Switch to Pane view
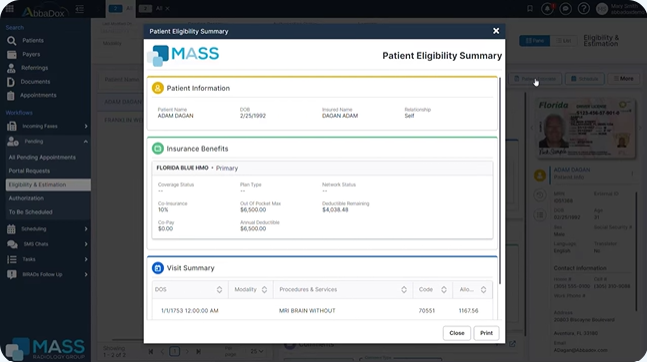Viewport: 647px width, 362px height. tap(534, 40)
